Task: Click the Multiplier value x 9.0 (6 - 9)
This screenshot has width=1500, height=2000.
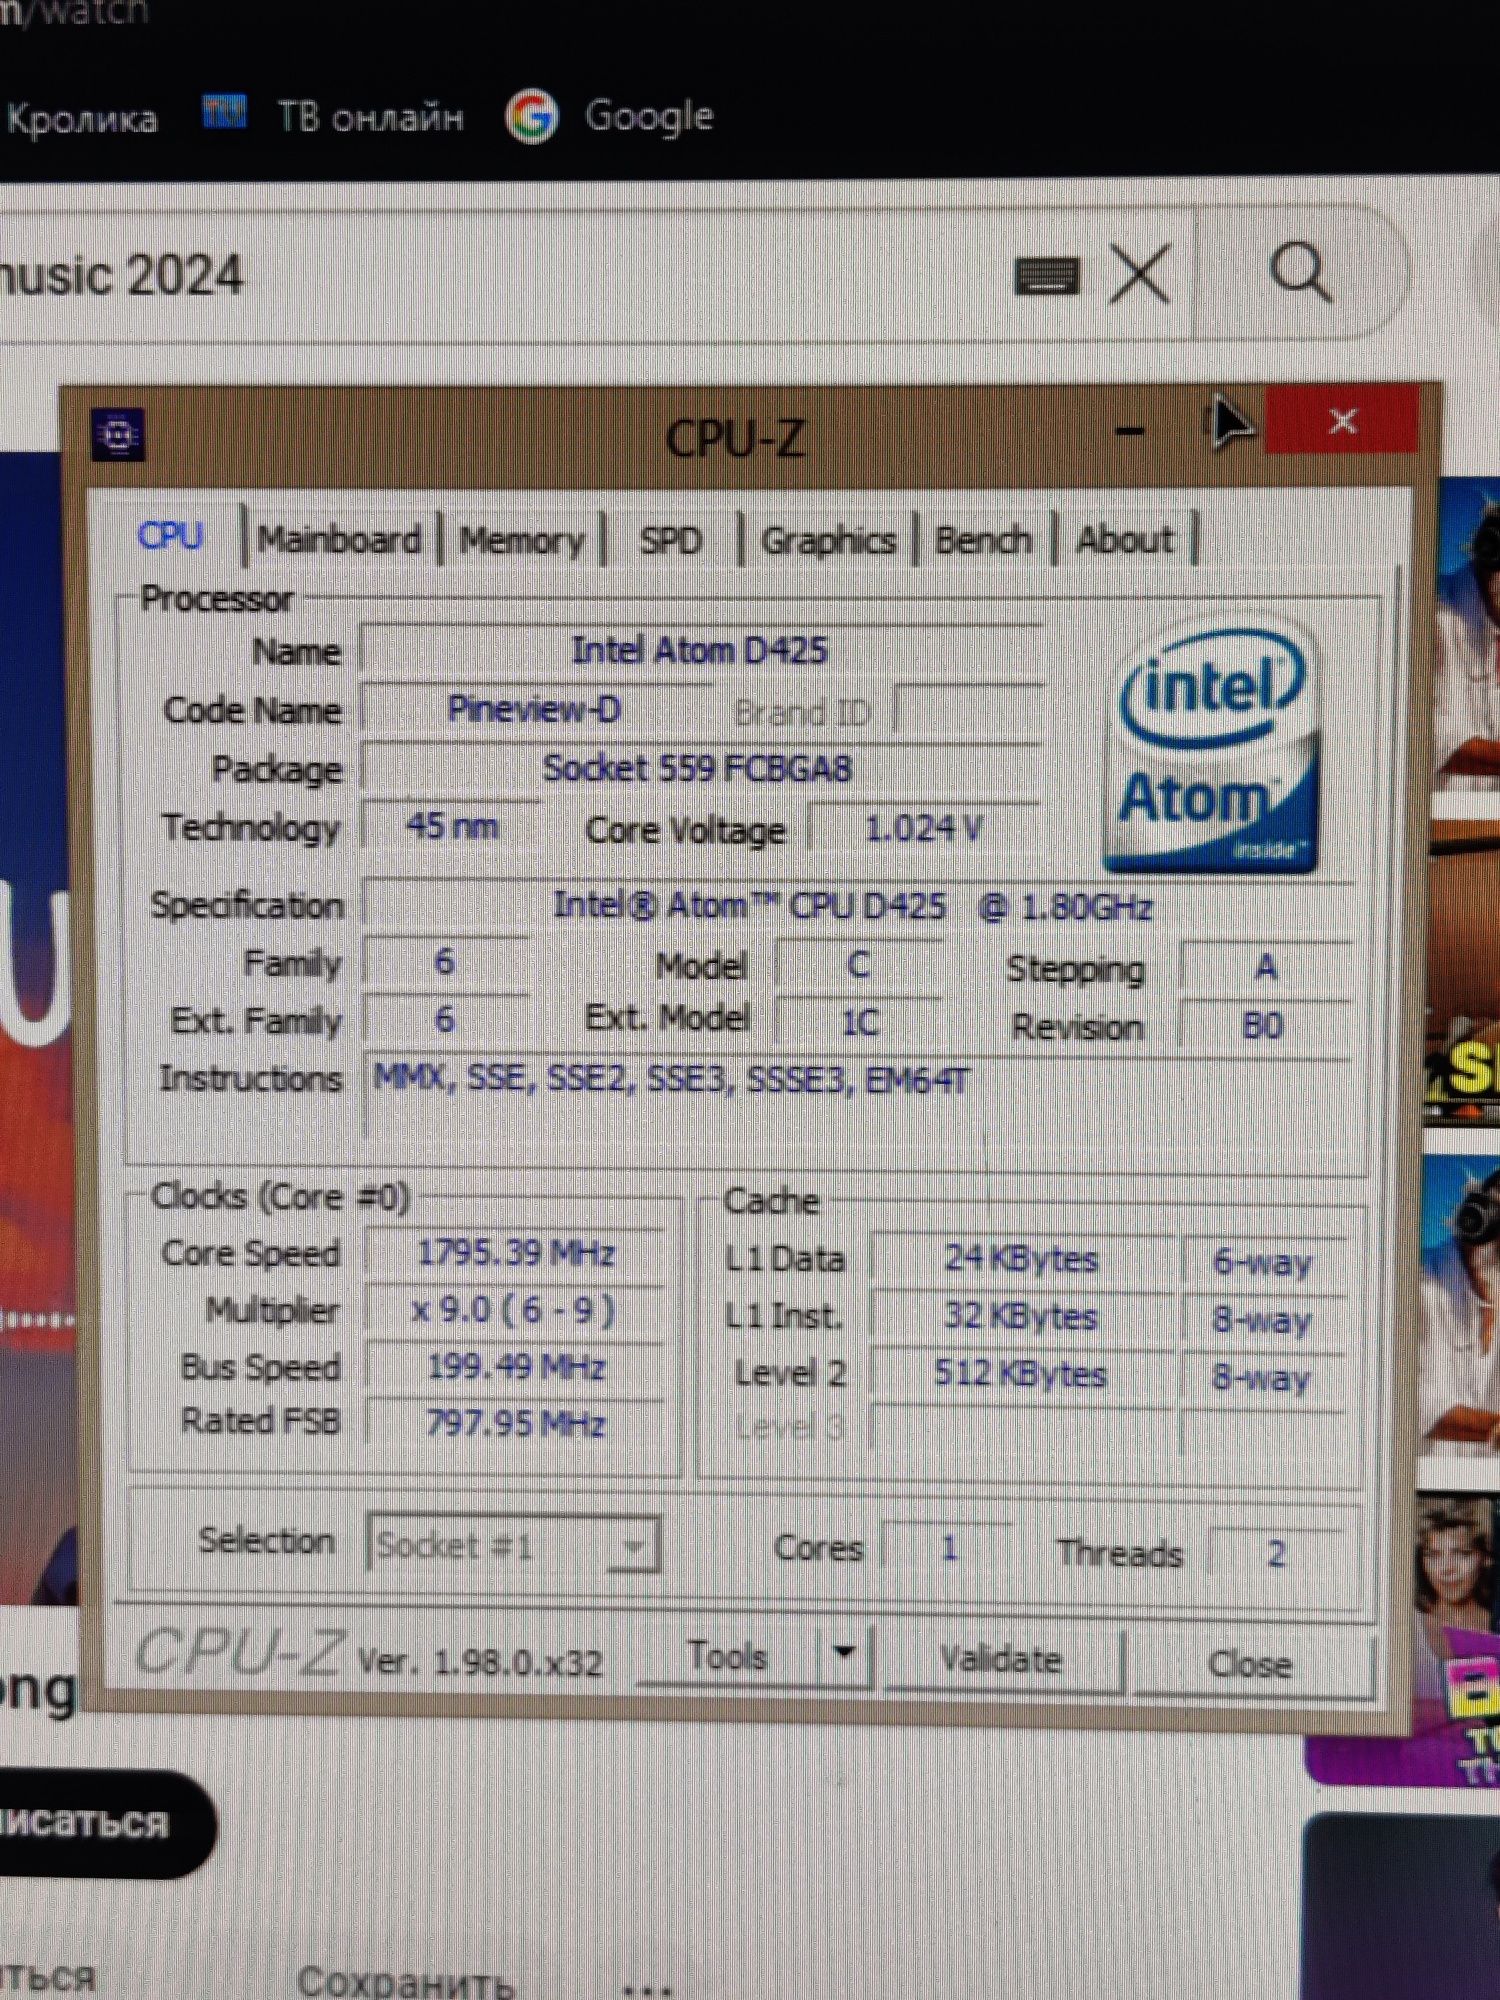Action: tap(515, 1309)
